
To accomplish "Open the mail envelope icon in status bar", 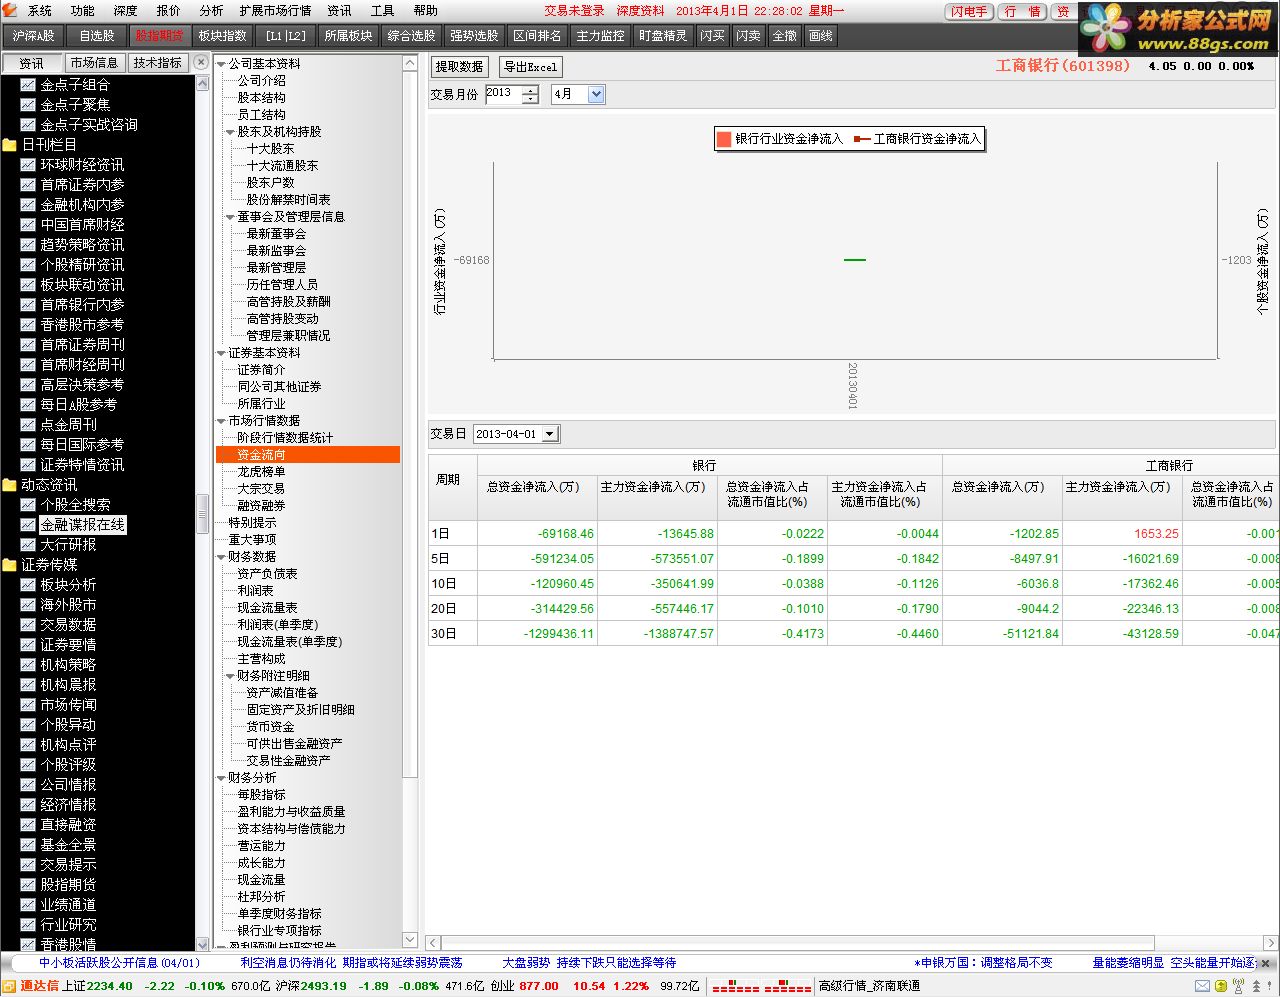I will pos(1203,986).
